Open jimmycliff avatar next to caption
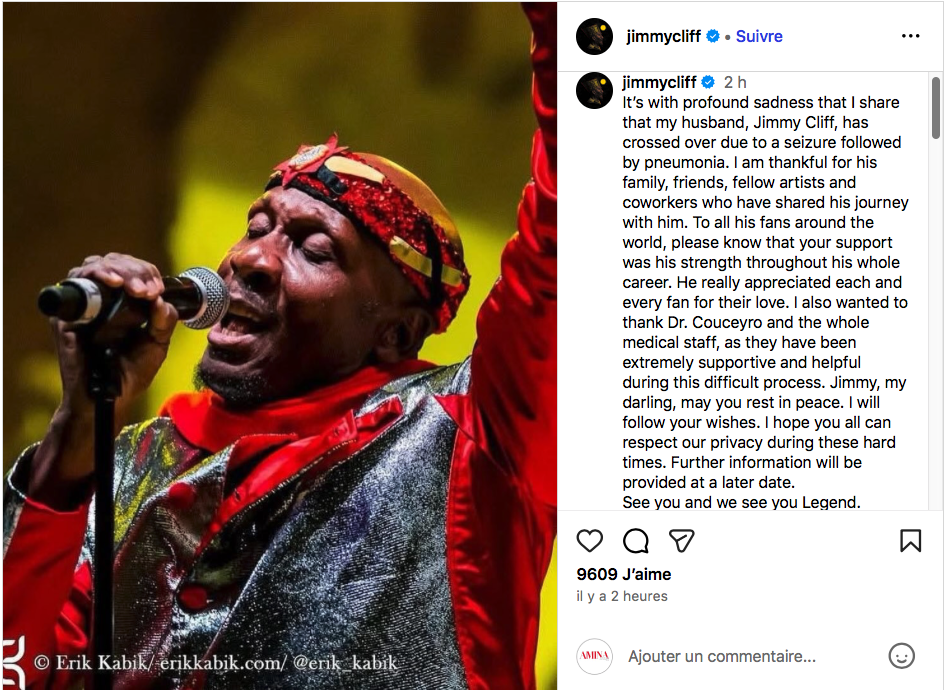Screen dimensions: 948x690 [594, 91]
